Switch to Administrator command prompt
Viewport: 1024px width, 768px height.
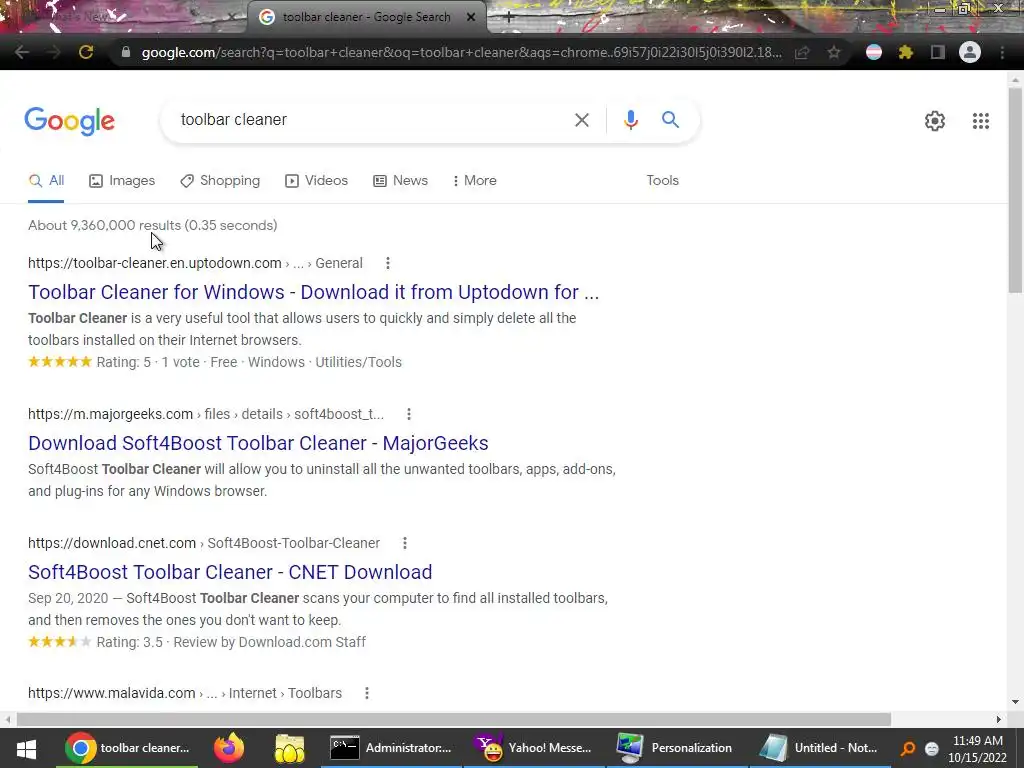point(391,748)
